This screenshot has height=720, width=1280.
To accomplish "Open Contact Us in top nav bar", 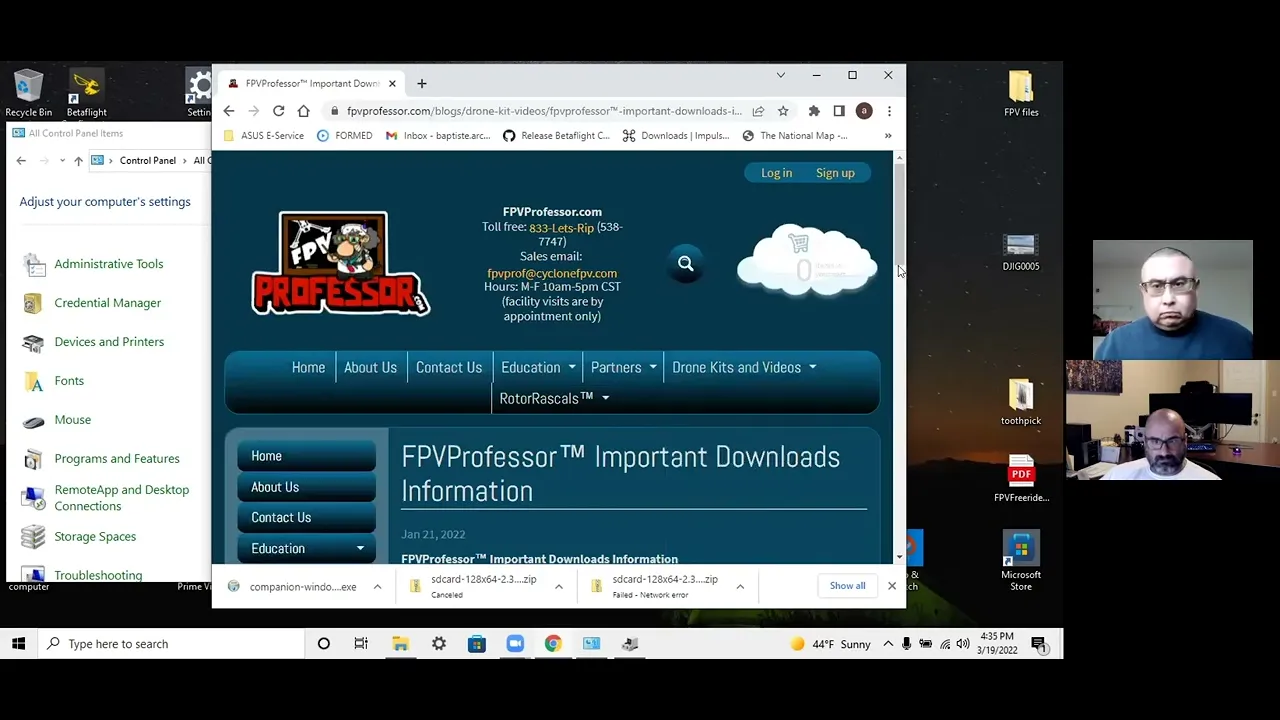I will tap(449, 367).
